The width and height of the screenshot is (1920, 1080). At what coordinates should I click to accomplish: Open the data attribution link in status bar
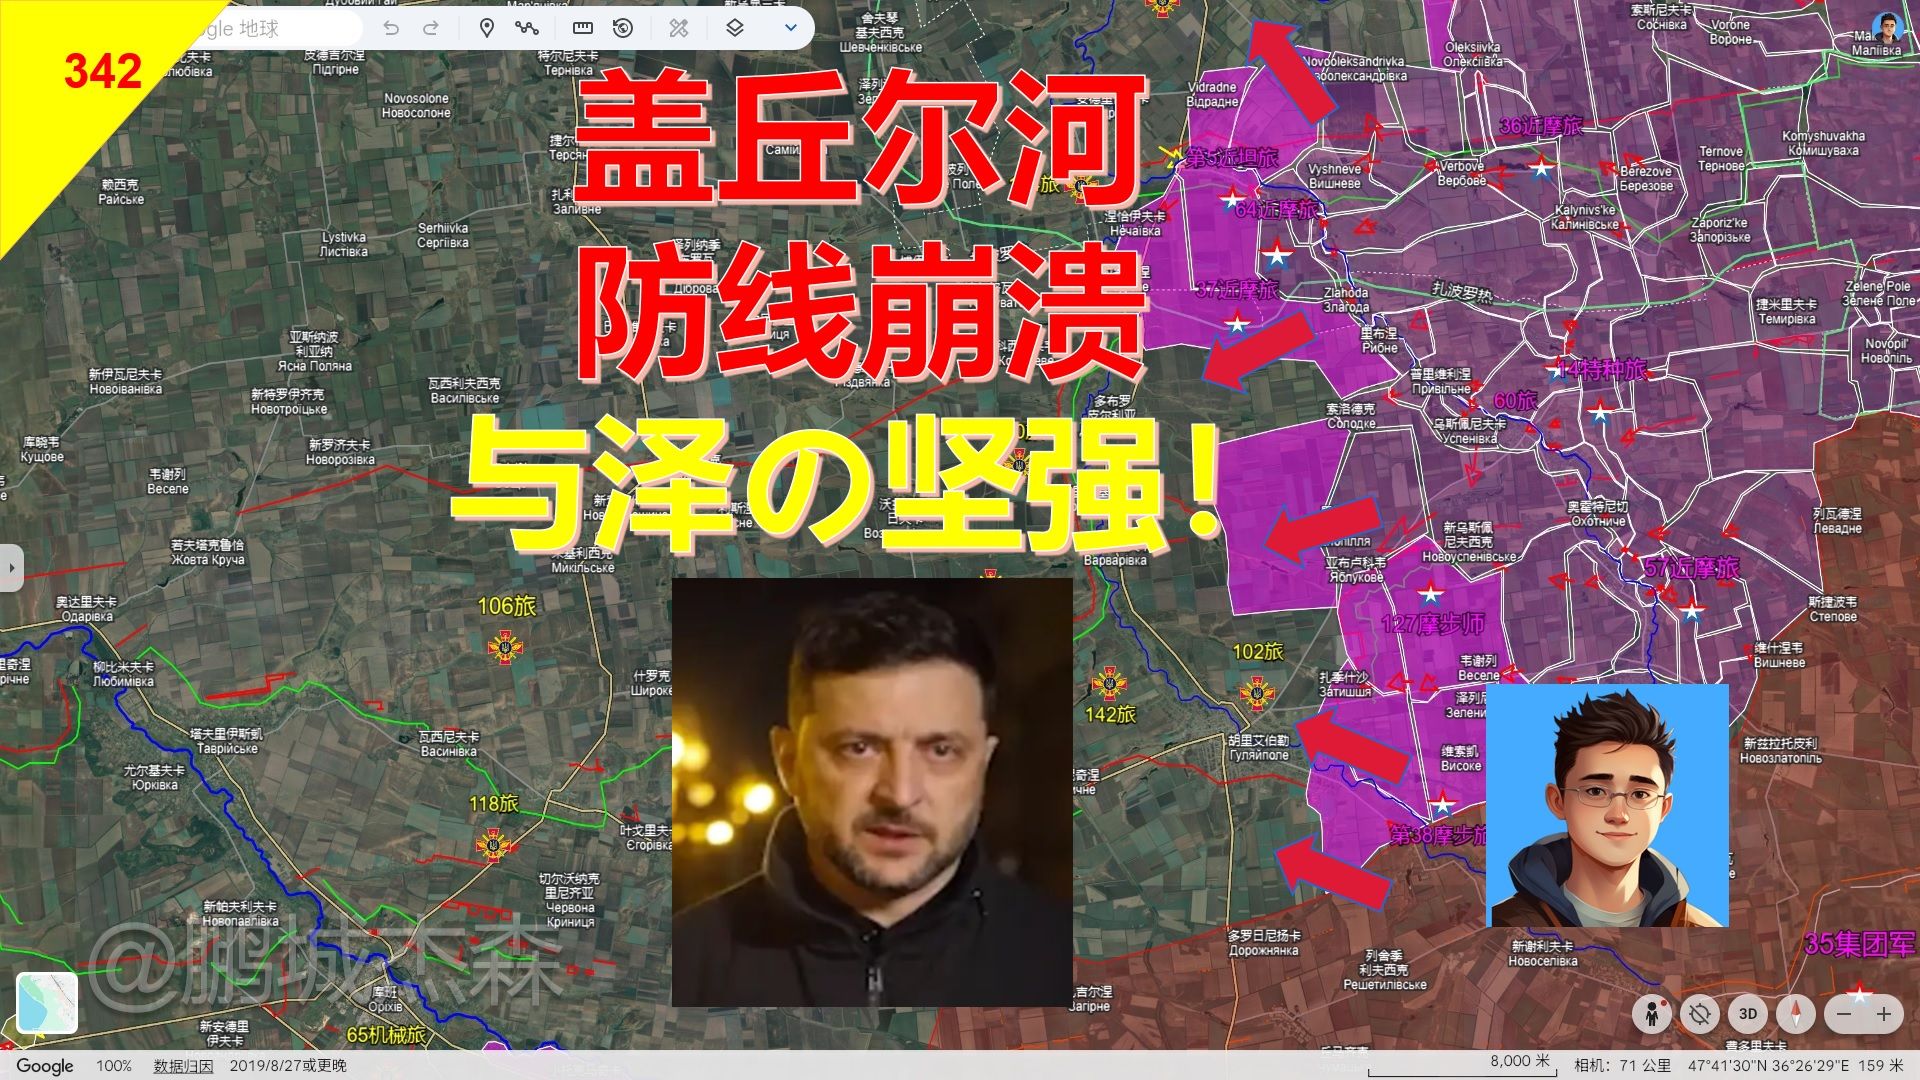183,1066
